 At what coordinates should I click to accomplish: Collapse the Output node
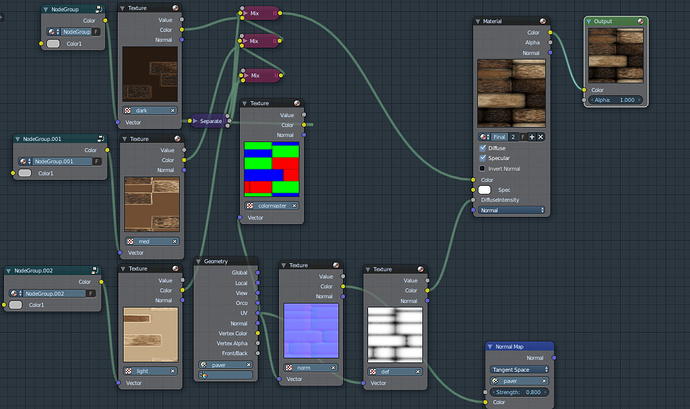(x=588, y=21)
